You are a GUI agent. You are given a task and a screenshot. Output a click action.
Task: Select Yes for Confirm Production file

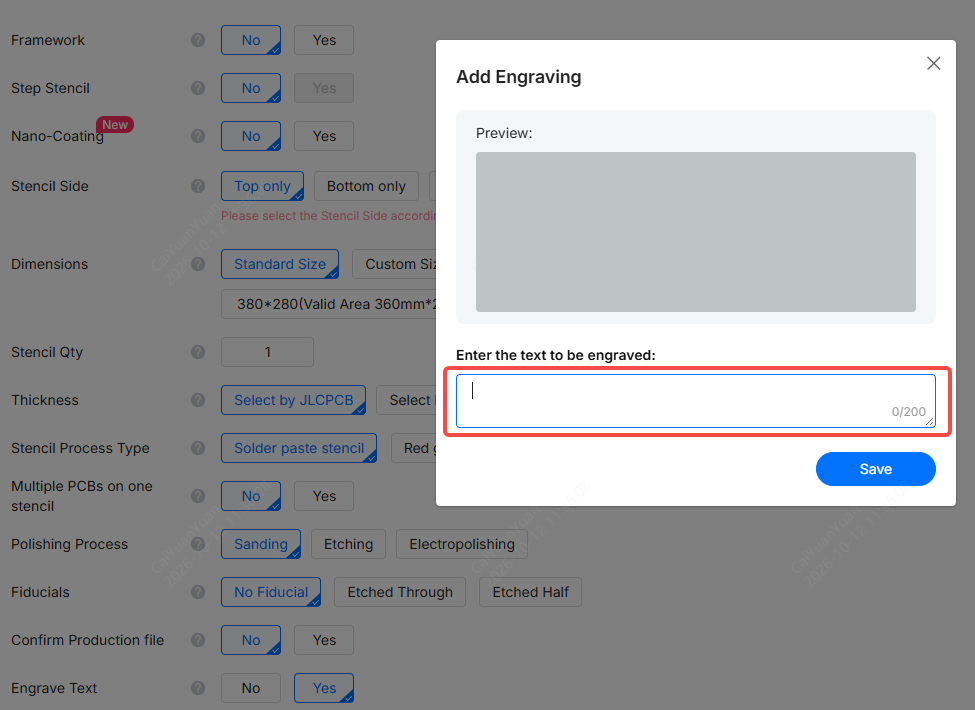(324, 640)
